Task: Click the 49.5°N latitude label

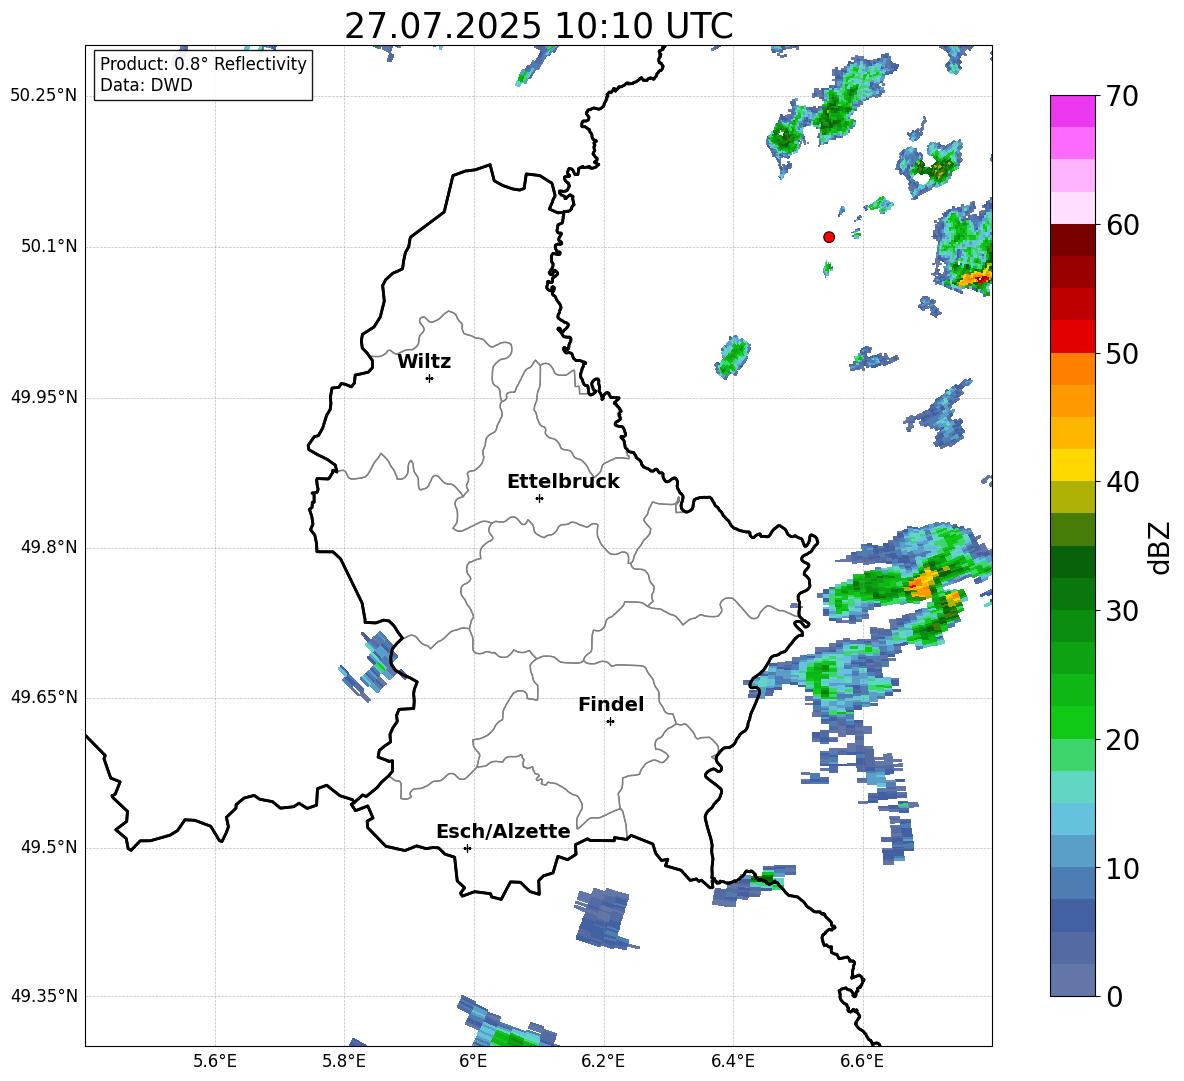Action: pyautogui.click(x=49, y=847)
